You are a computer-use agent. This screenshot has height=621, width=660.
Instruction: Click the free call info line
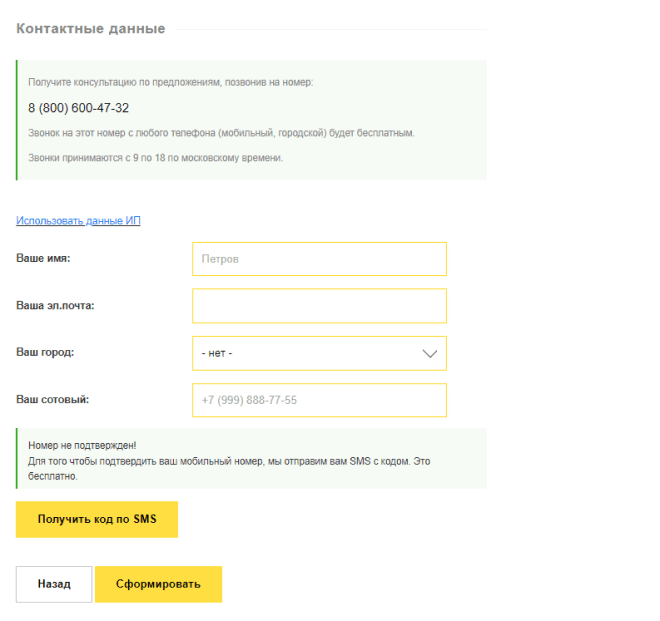(220, 132)
